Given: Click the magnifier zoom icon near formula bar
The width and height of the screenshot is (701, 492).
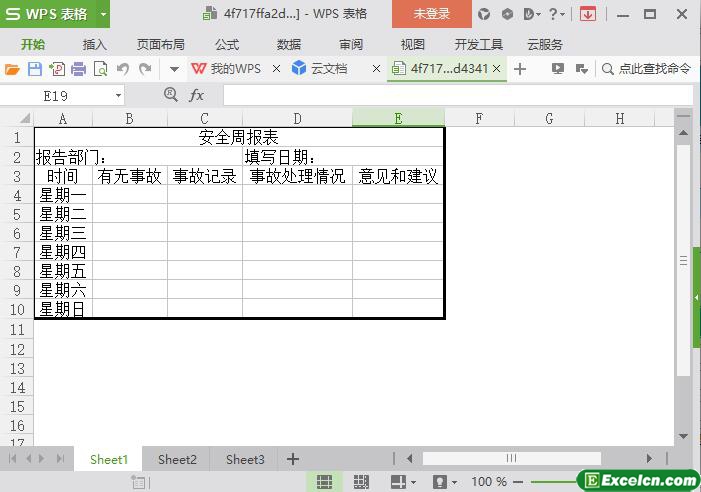Looking at the screenshot, I should tap(170, 94).
